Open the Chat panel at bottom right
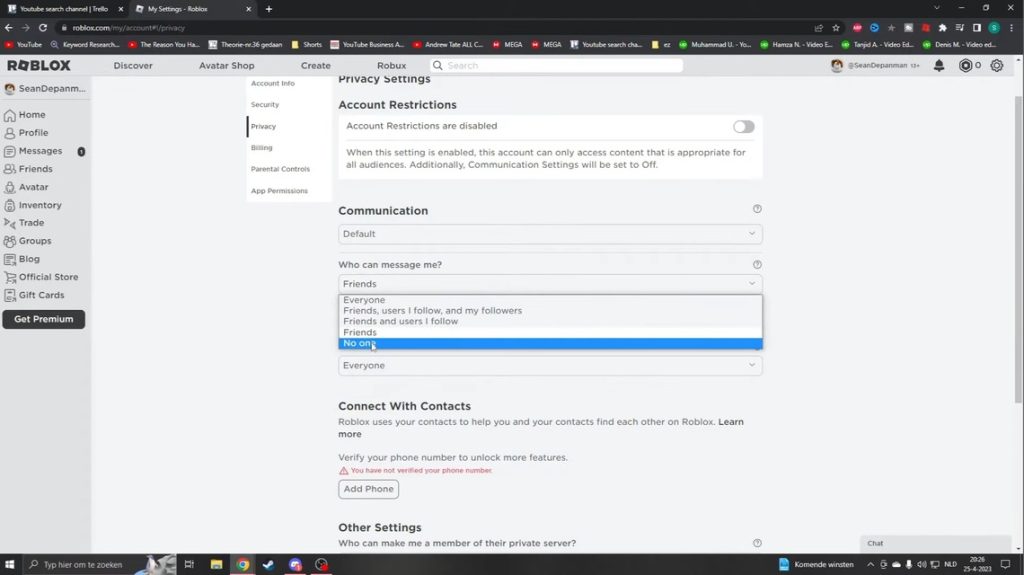The image size is (1024, 575). (x=935, y=544)
